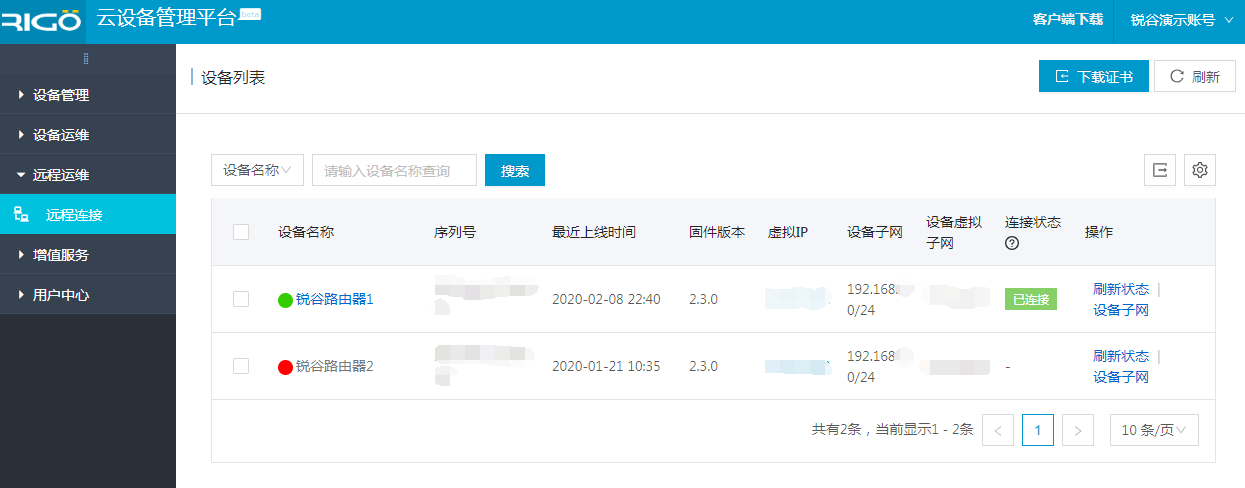Go to the next page arrow
Screen dimensions: 1245x488
[x=1077, y=430]
